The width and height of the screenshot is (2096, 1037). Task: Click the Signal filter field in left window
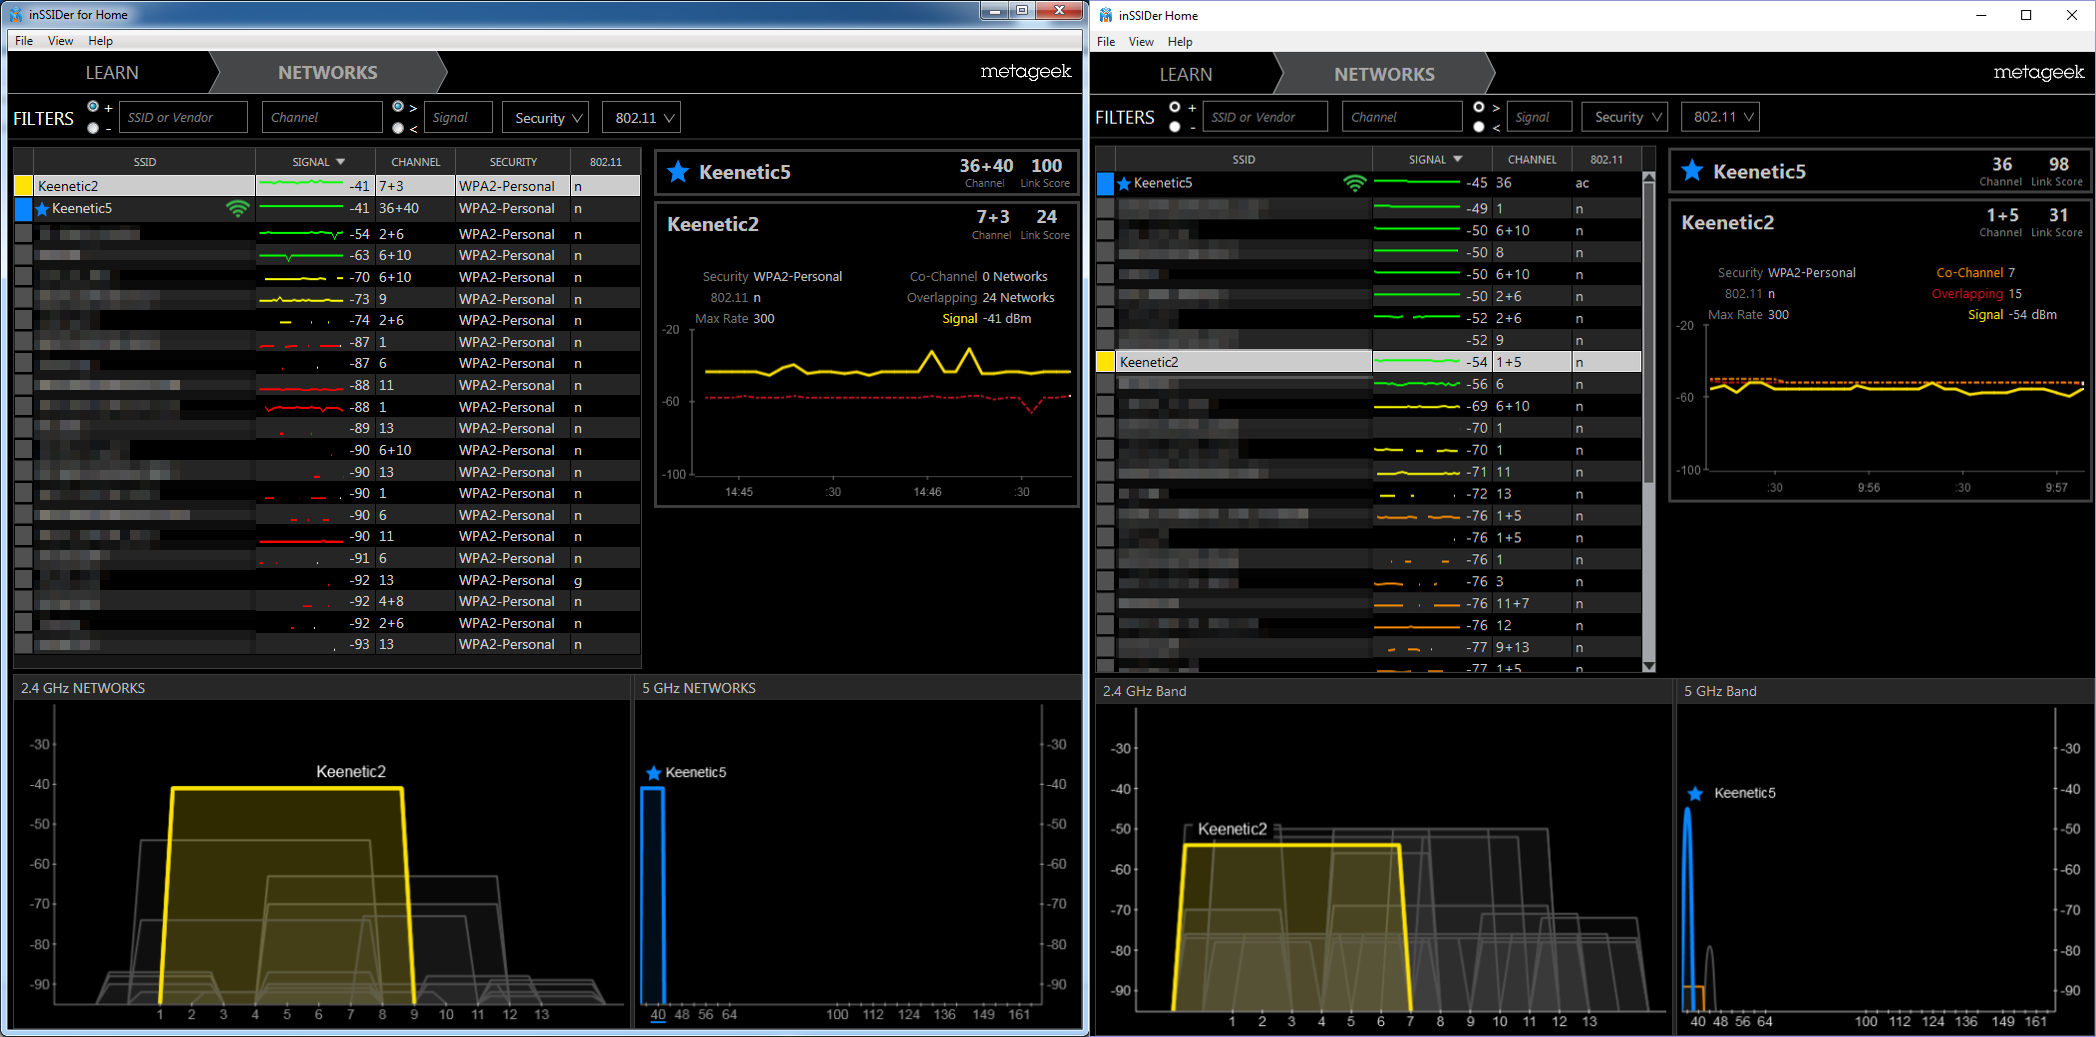pos(458,117)
